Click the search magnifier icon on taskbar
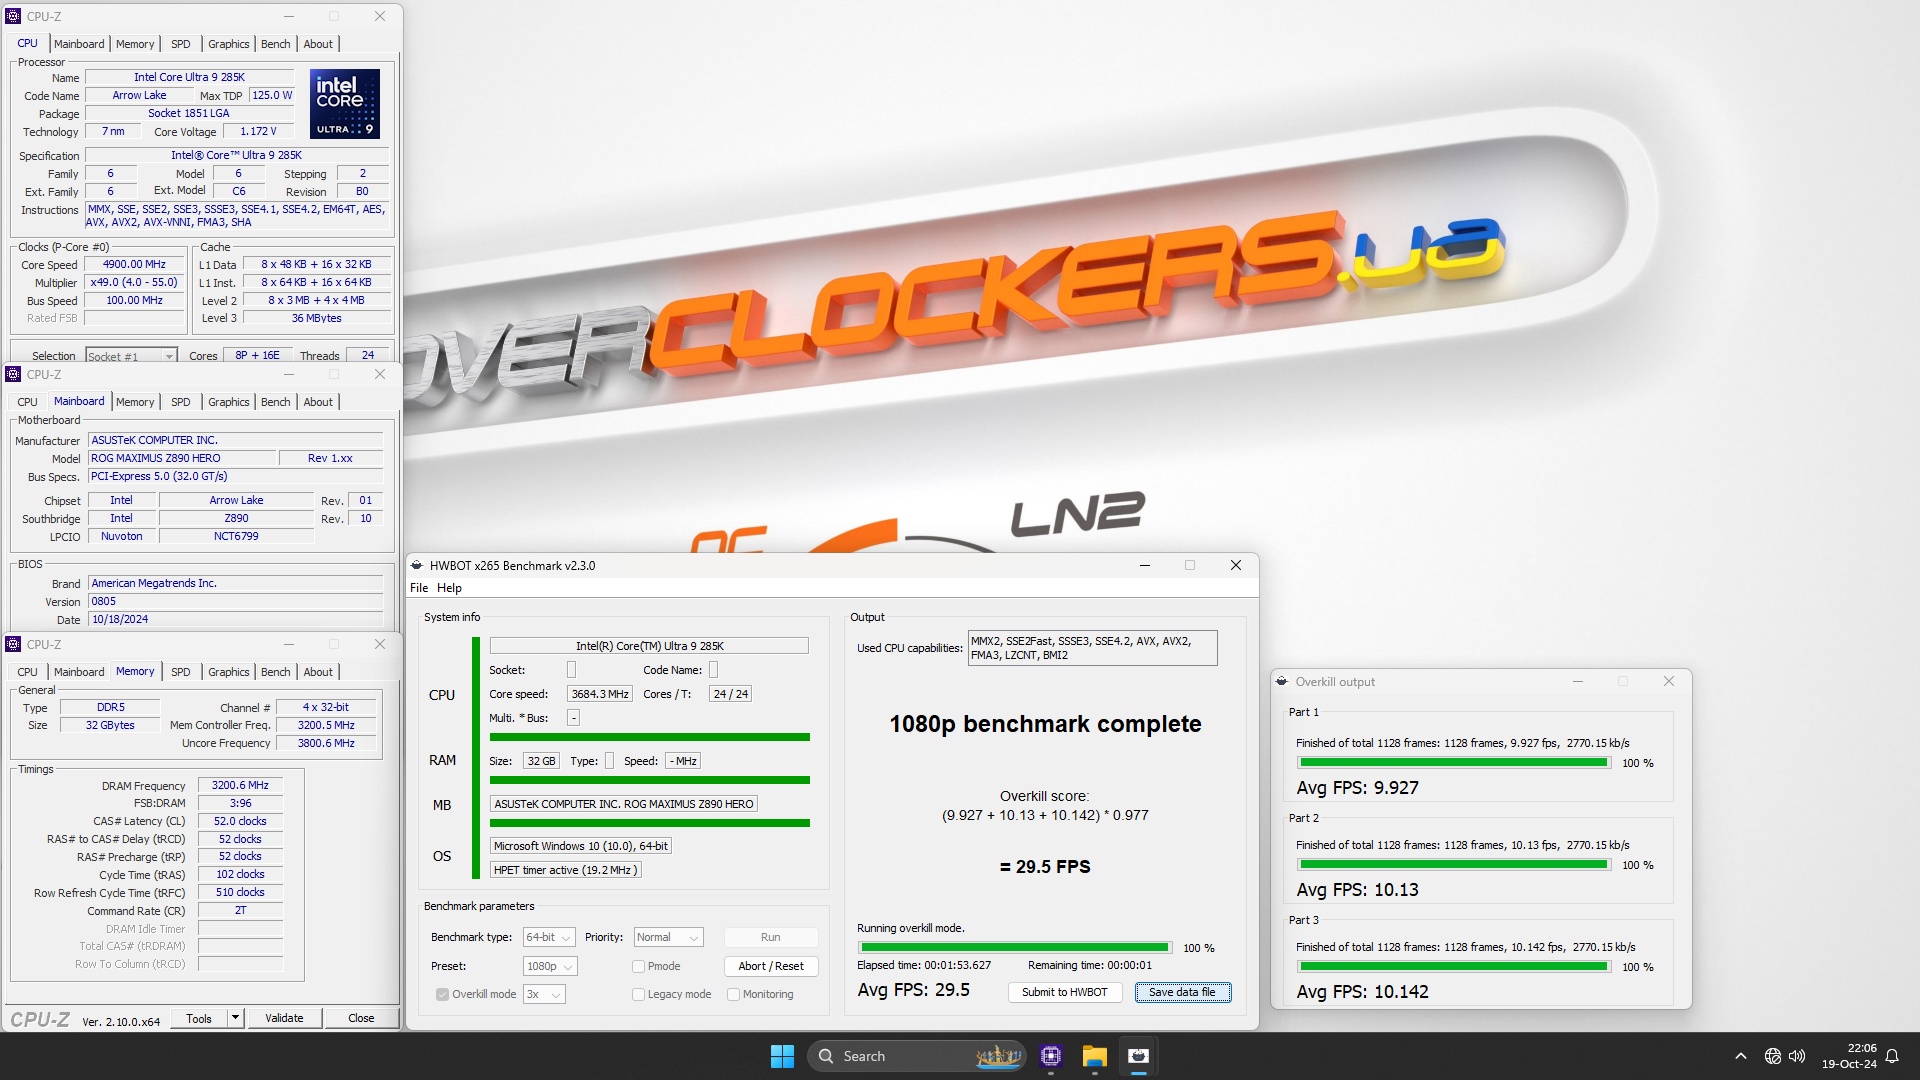The height and width of the screenshot is (1080, 1920). [826, 1056]
